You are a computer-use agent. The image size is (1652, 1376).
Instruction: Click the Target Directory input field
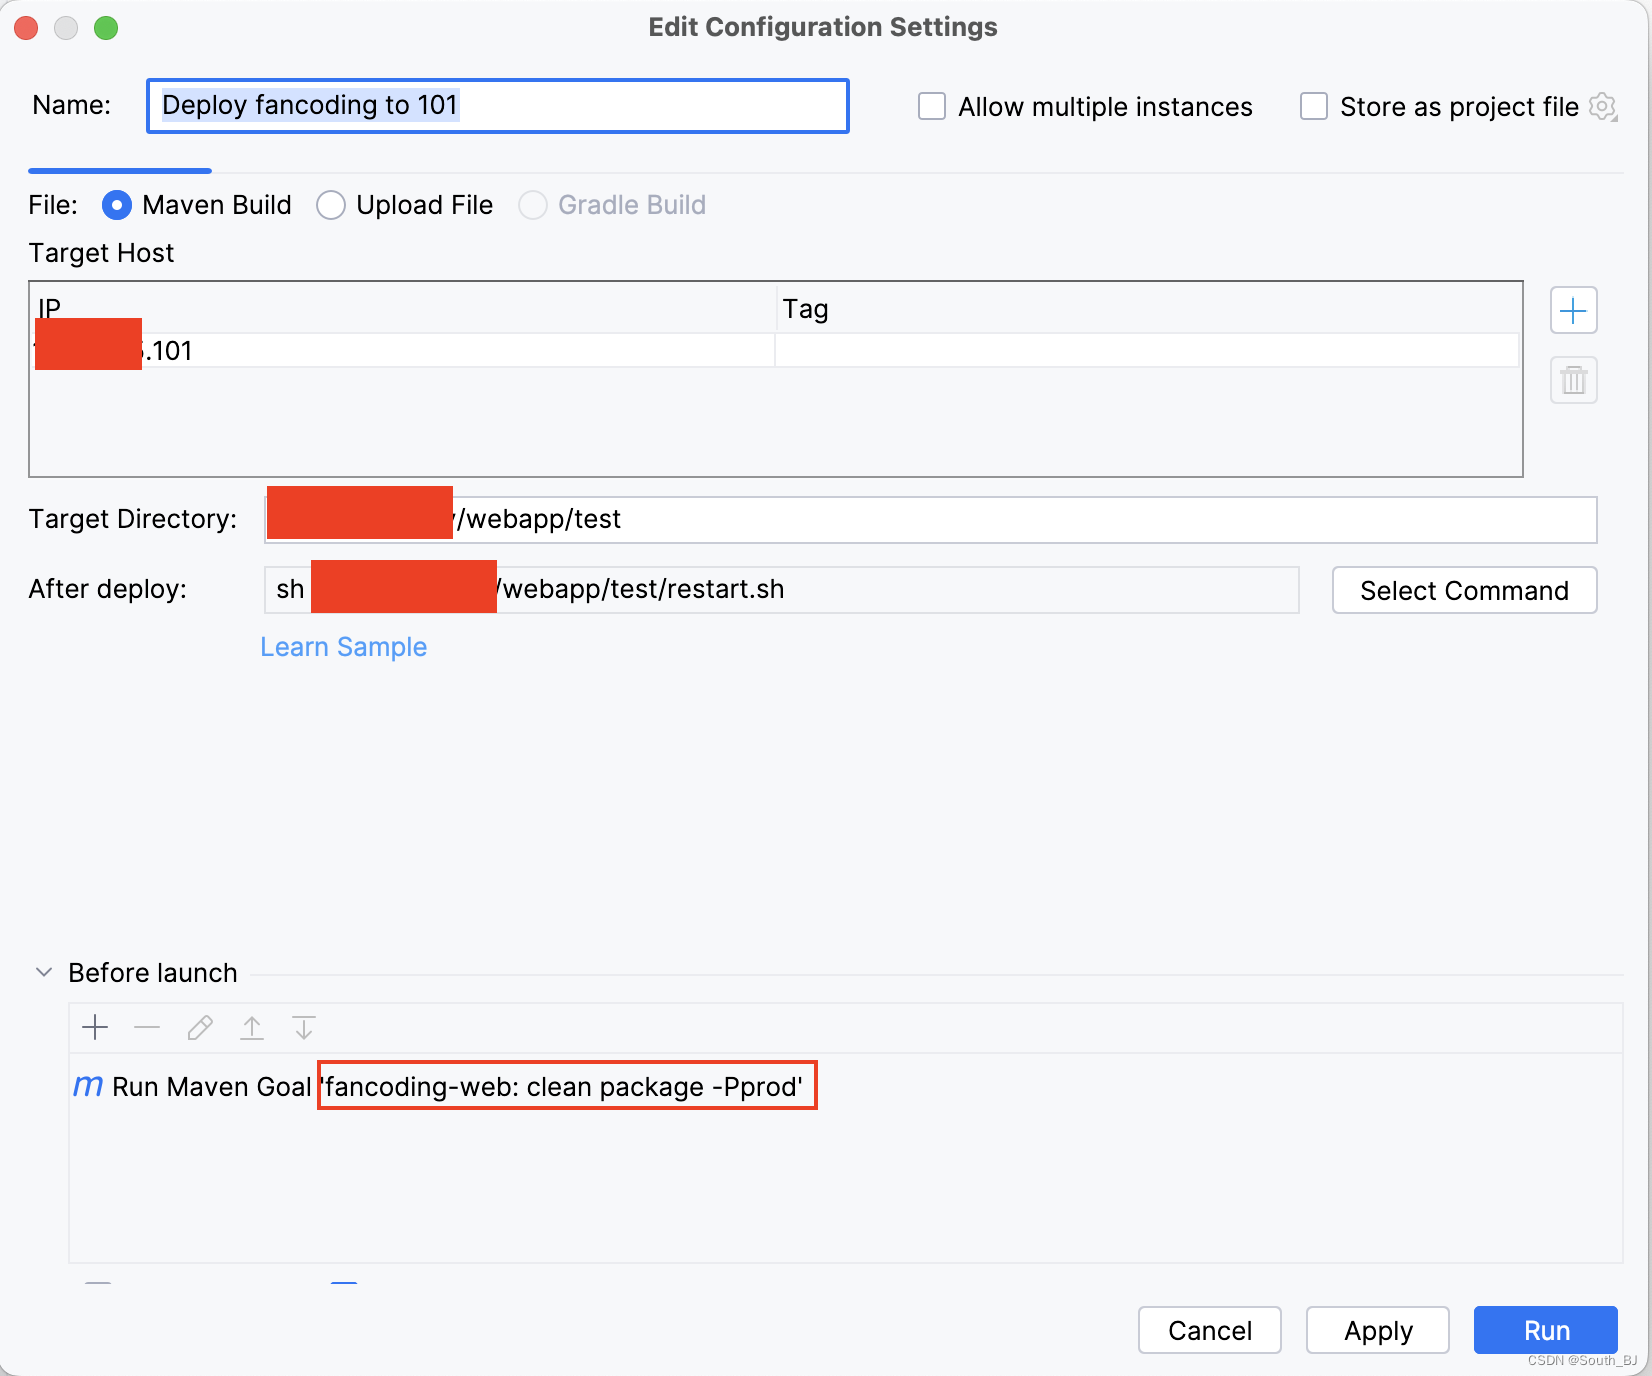pyautogui.click(x=930, y=520)
